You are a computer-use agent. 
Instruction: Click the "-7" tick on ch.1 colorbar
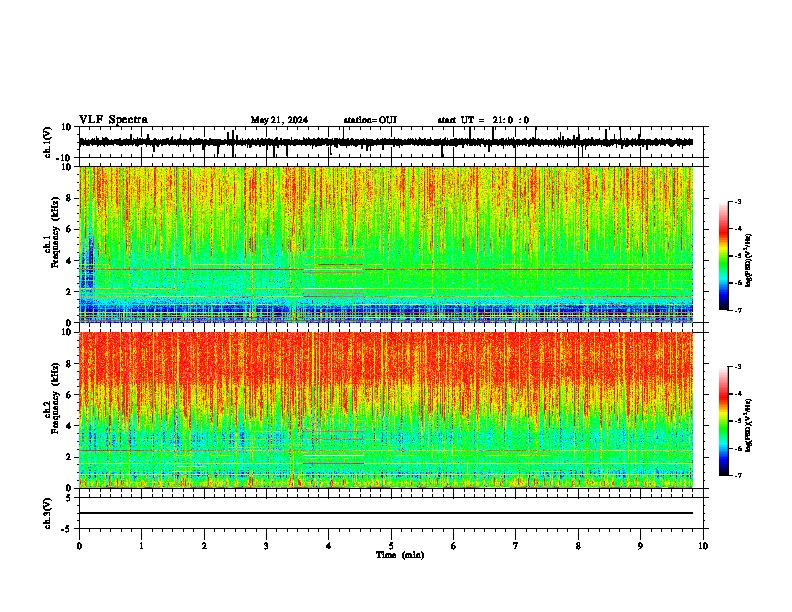pyautogui.click(x=738, y=310)
